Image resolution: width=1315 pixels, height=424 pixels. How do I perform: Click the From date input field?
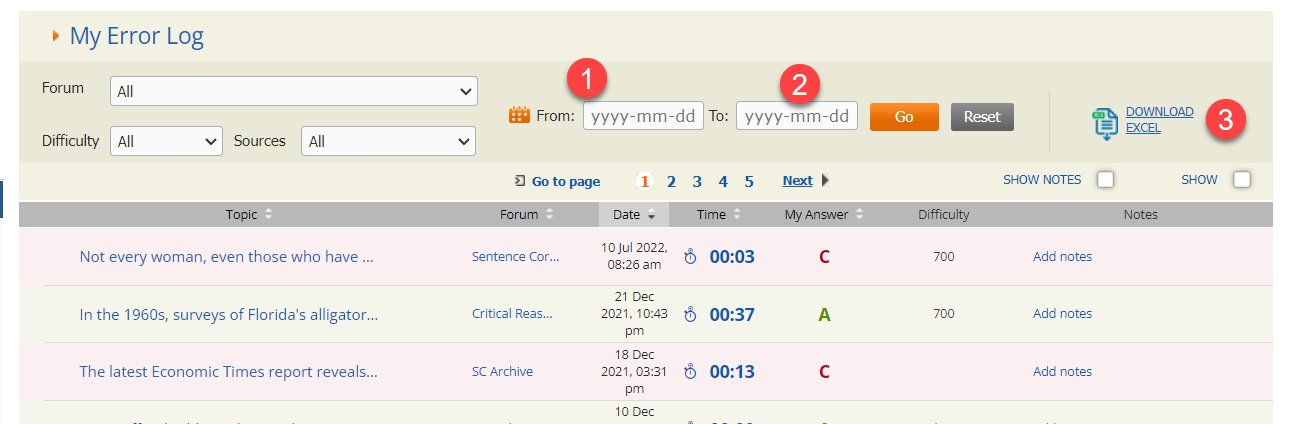coord(643,116)
